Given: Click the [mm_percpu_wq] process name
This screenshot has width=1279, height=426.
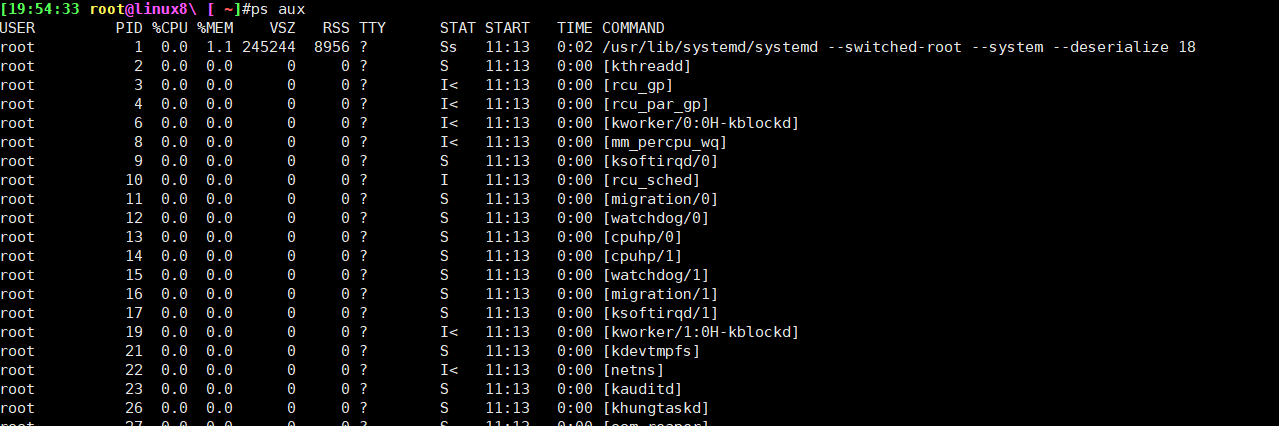Looking at the screenshot, I should (x=664, y=142).
